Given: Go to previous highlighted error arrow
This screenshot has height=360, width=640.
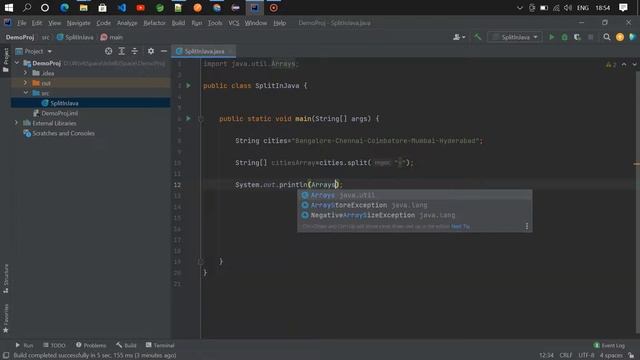Looking at the screenshot, I should [624, 64].
